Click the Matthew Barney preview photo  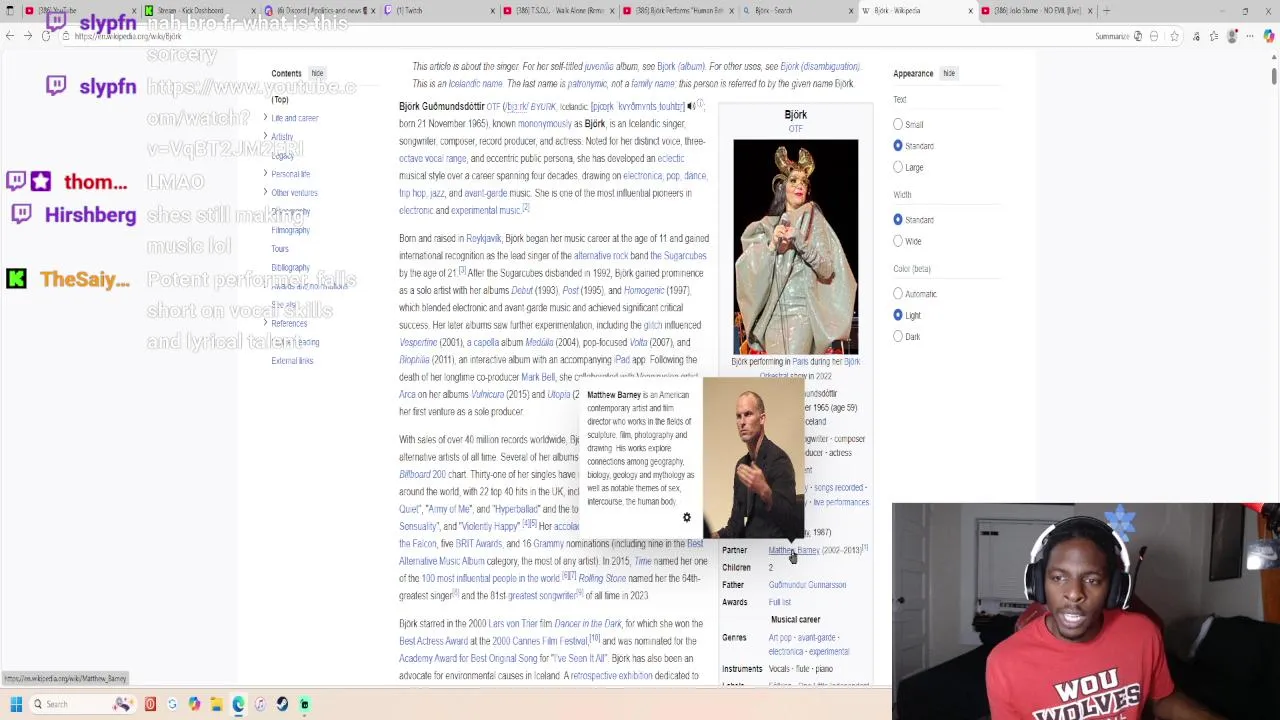click(753, 459)
